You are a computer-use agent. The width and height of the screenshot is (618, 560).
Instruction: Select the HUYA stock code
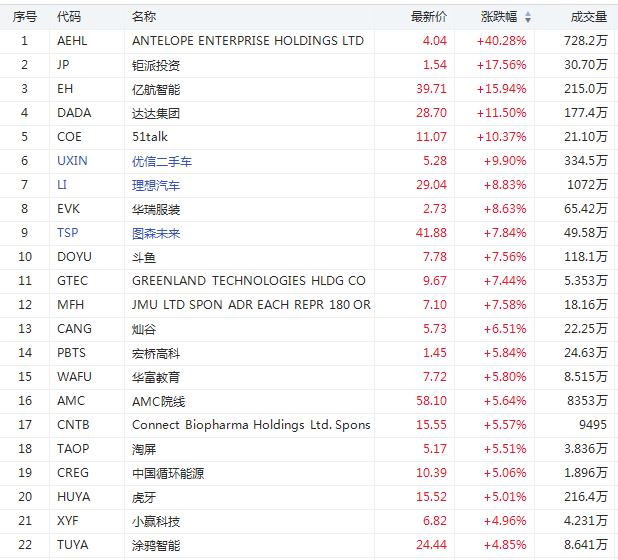click(74, 497)
